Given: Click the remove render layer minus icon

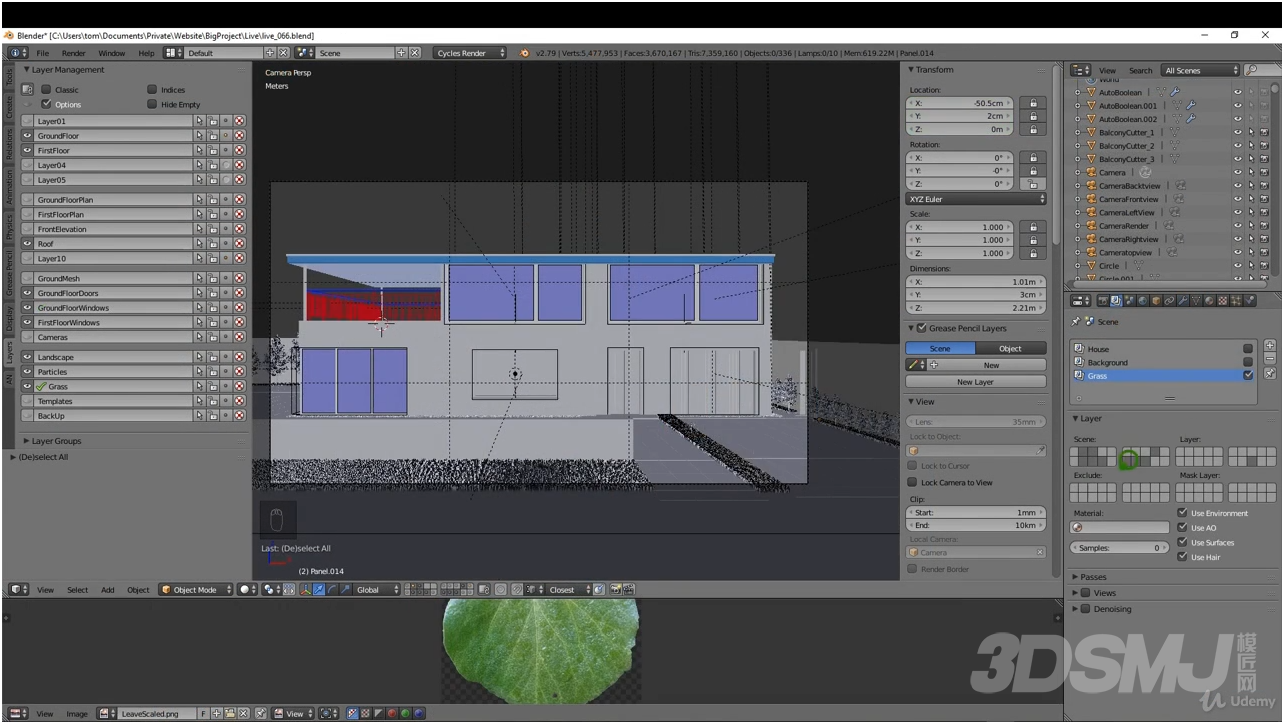Looking at the screenshot, I should tap(1270, 358).
